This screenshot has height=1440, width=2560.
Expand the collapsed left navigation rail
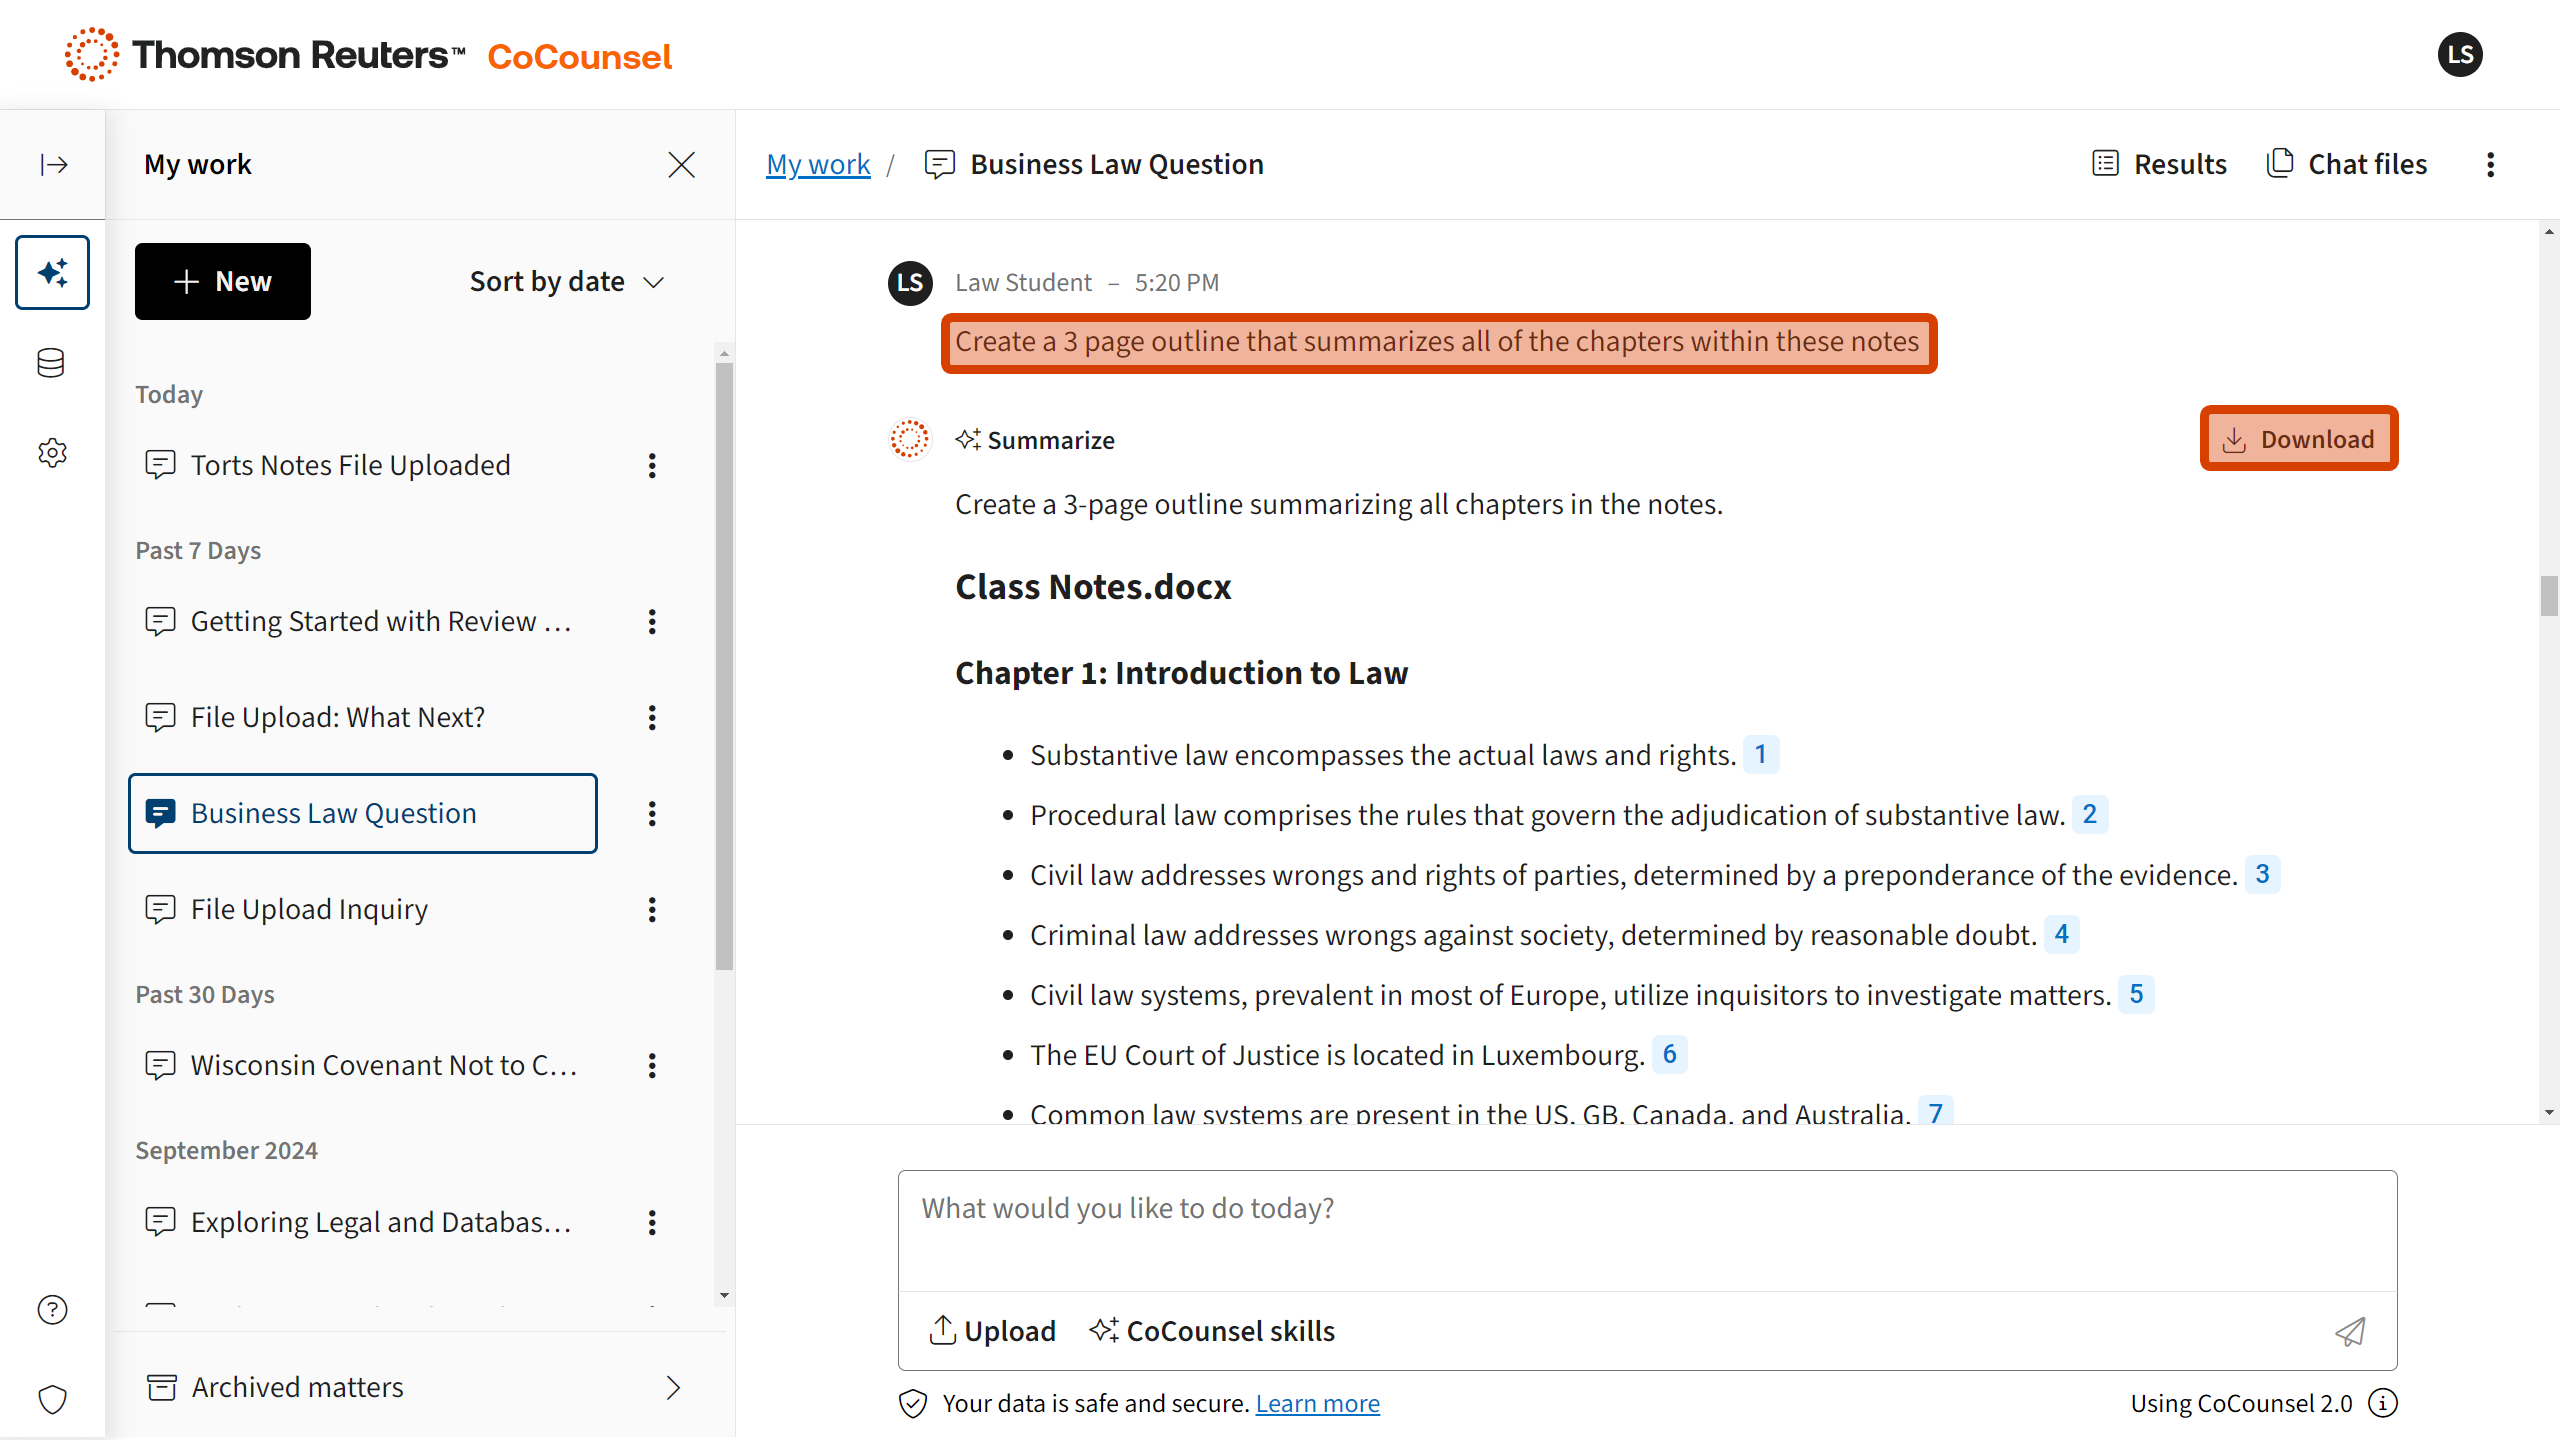coord(53,164)
